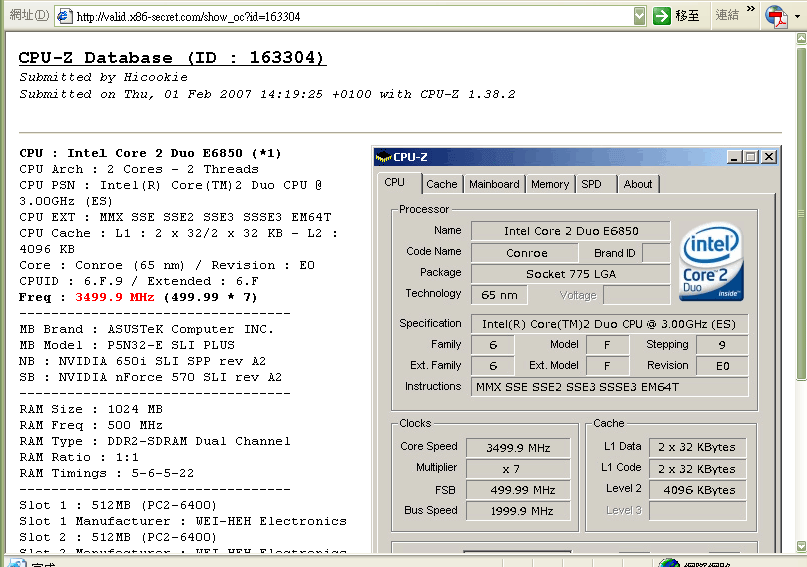Viewport: 807px width, 567px height.
Task: Maximize the CPU-Z window
Action: click(751, 157)
